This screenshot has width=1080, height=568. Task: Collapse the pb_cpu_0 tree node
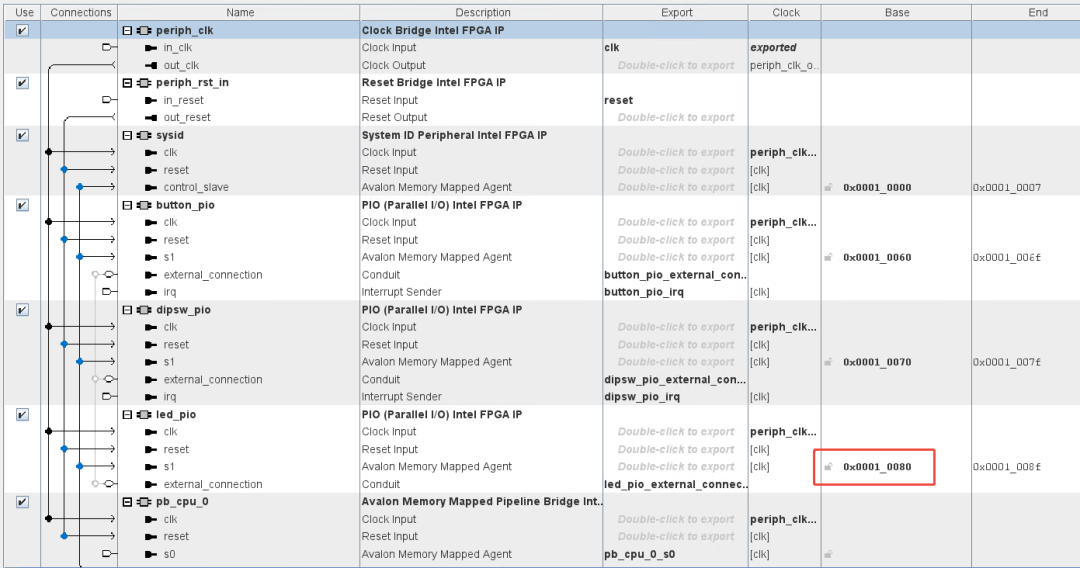point(127,502)
